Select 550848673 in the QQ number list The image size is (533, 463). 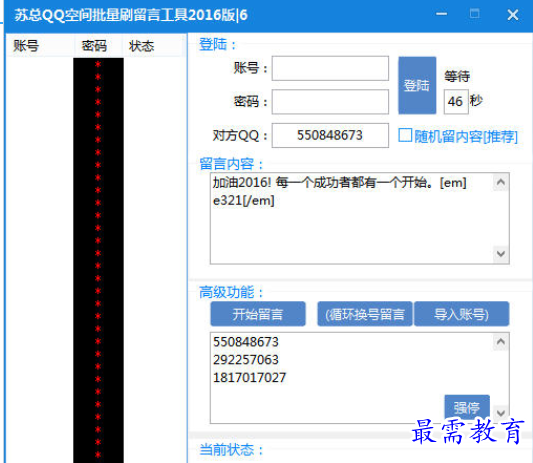click(246, 342)
